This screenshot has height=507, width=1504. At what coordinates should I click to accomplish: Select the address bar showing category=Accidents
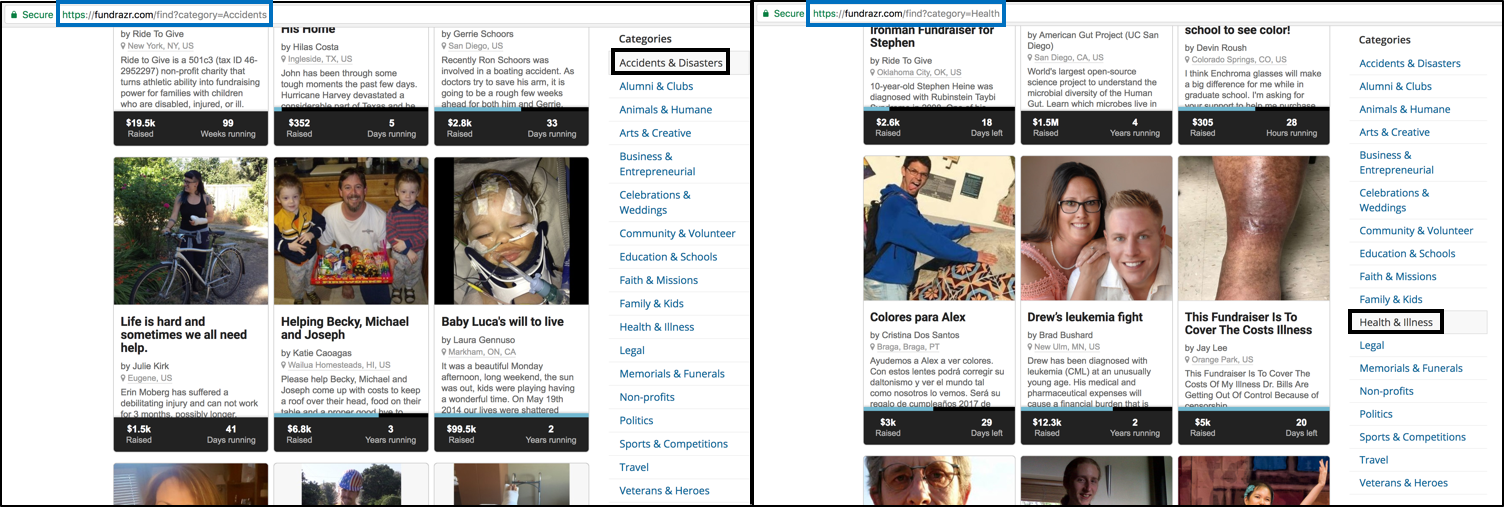(164, 14)
